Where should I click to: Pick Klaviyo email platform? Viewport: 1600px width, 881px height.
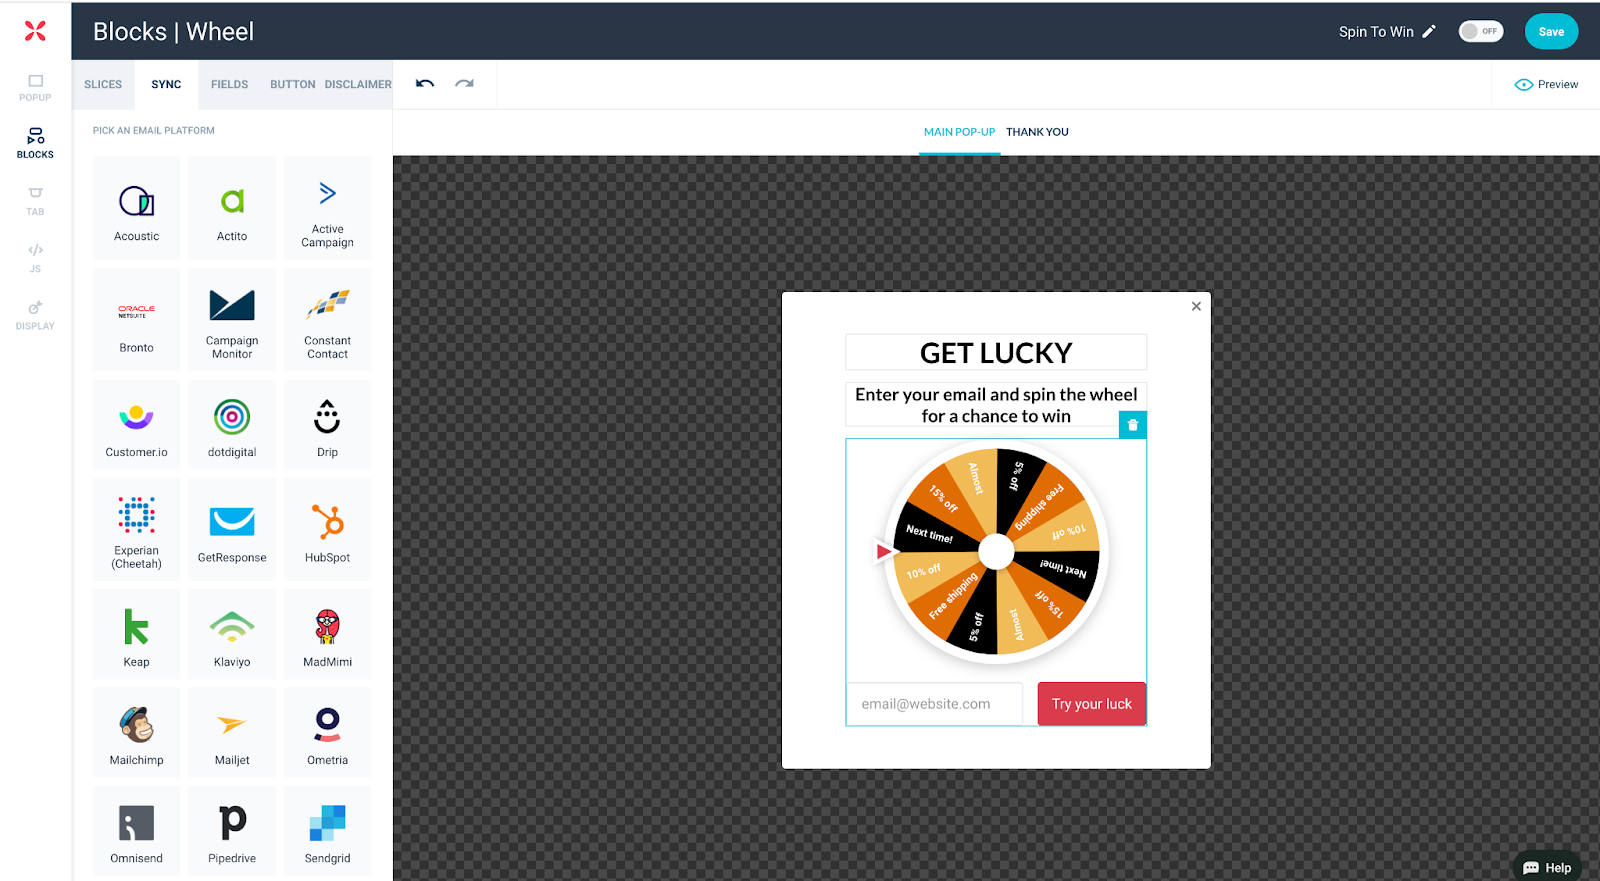tap(232, 634)
